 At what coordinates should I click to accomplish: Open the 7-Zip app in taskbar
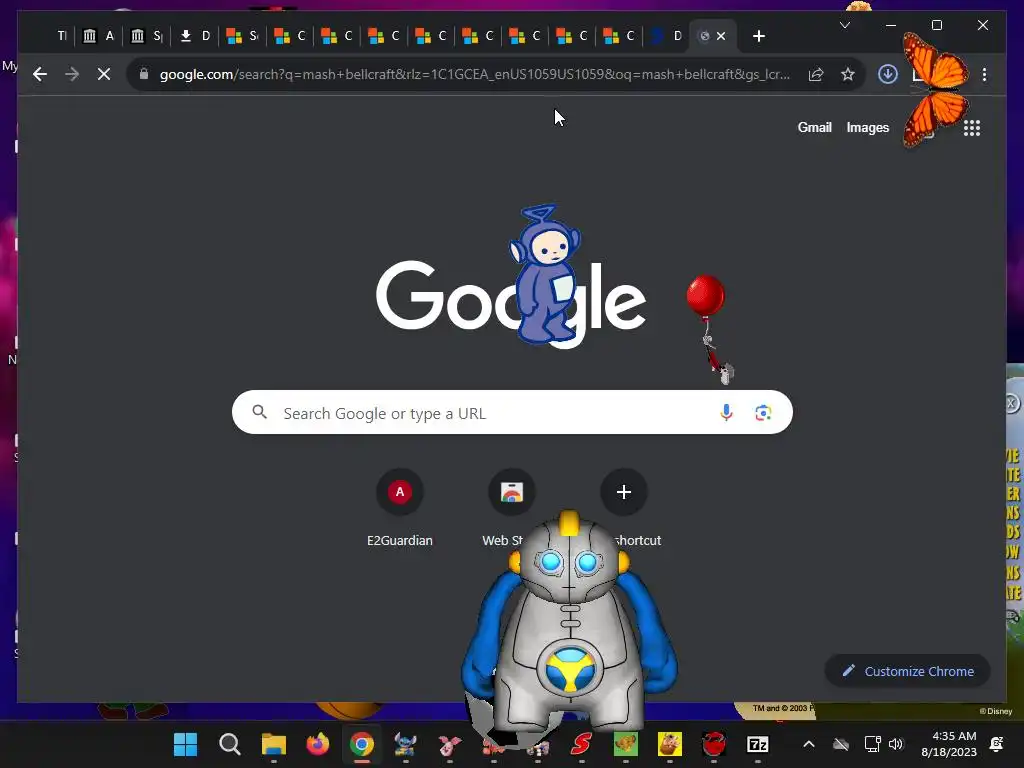758,744
